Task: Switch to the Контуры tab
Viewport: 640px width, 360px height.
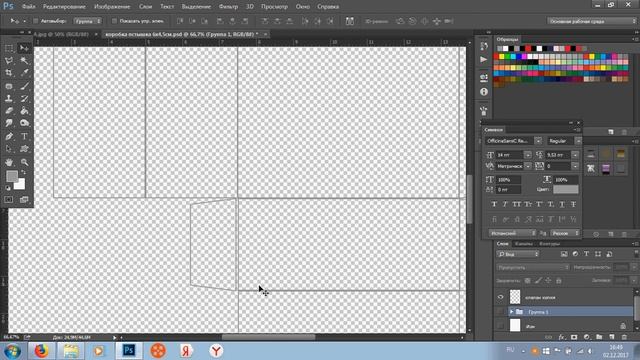Action: 549,244
